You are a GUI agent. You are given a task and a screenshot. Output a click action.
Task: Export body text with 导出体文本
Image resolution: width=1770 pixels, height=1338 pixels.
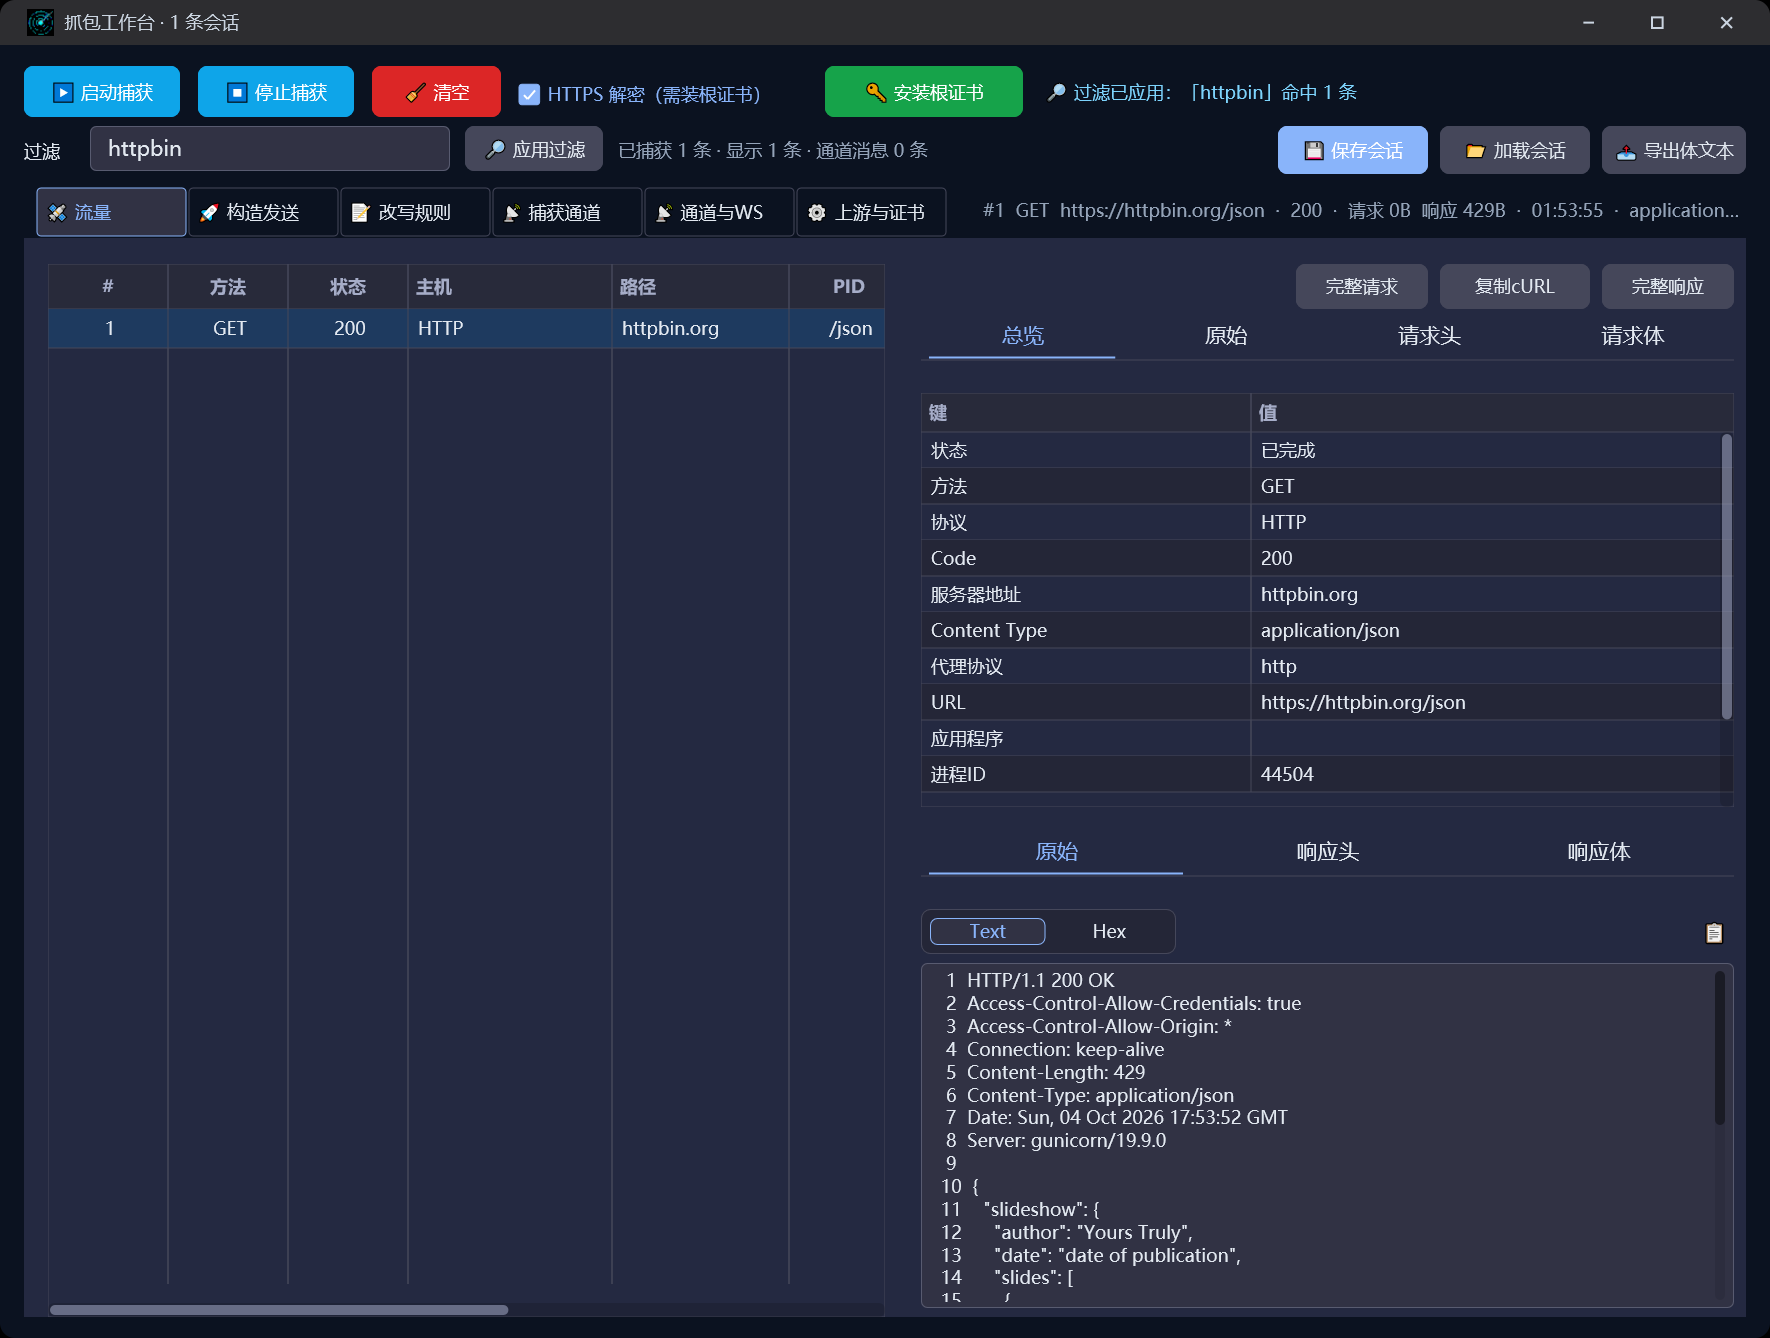[1674, 150]
